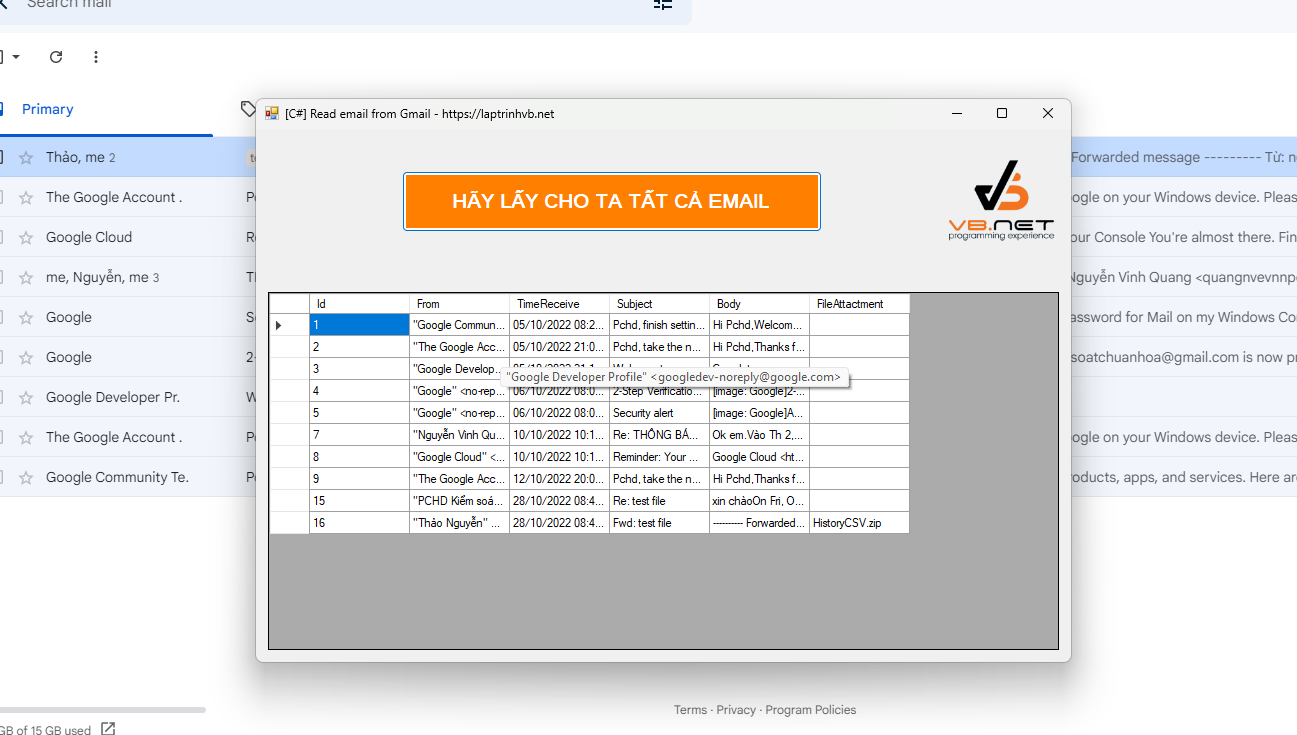Viewport: 1297px width, 735px height.
Task: Star the me, Nguyễn, me email
Action: pyautogui.click(x=26, y=277)
